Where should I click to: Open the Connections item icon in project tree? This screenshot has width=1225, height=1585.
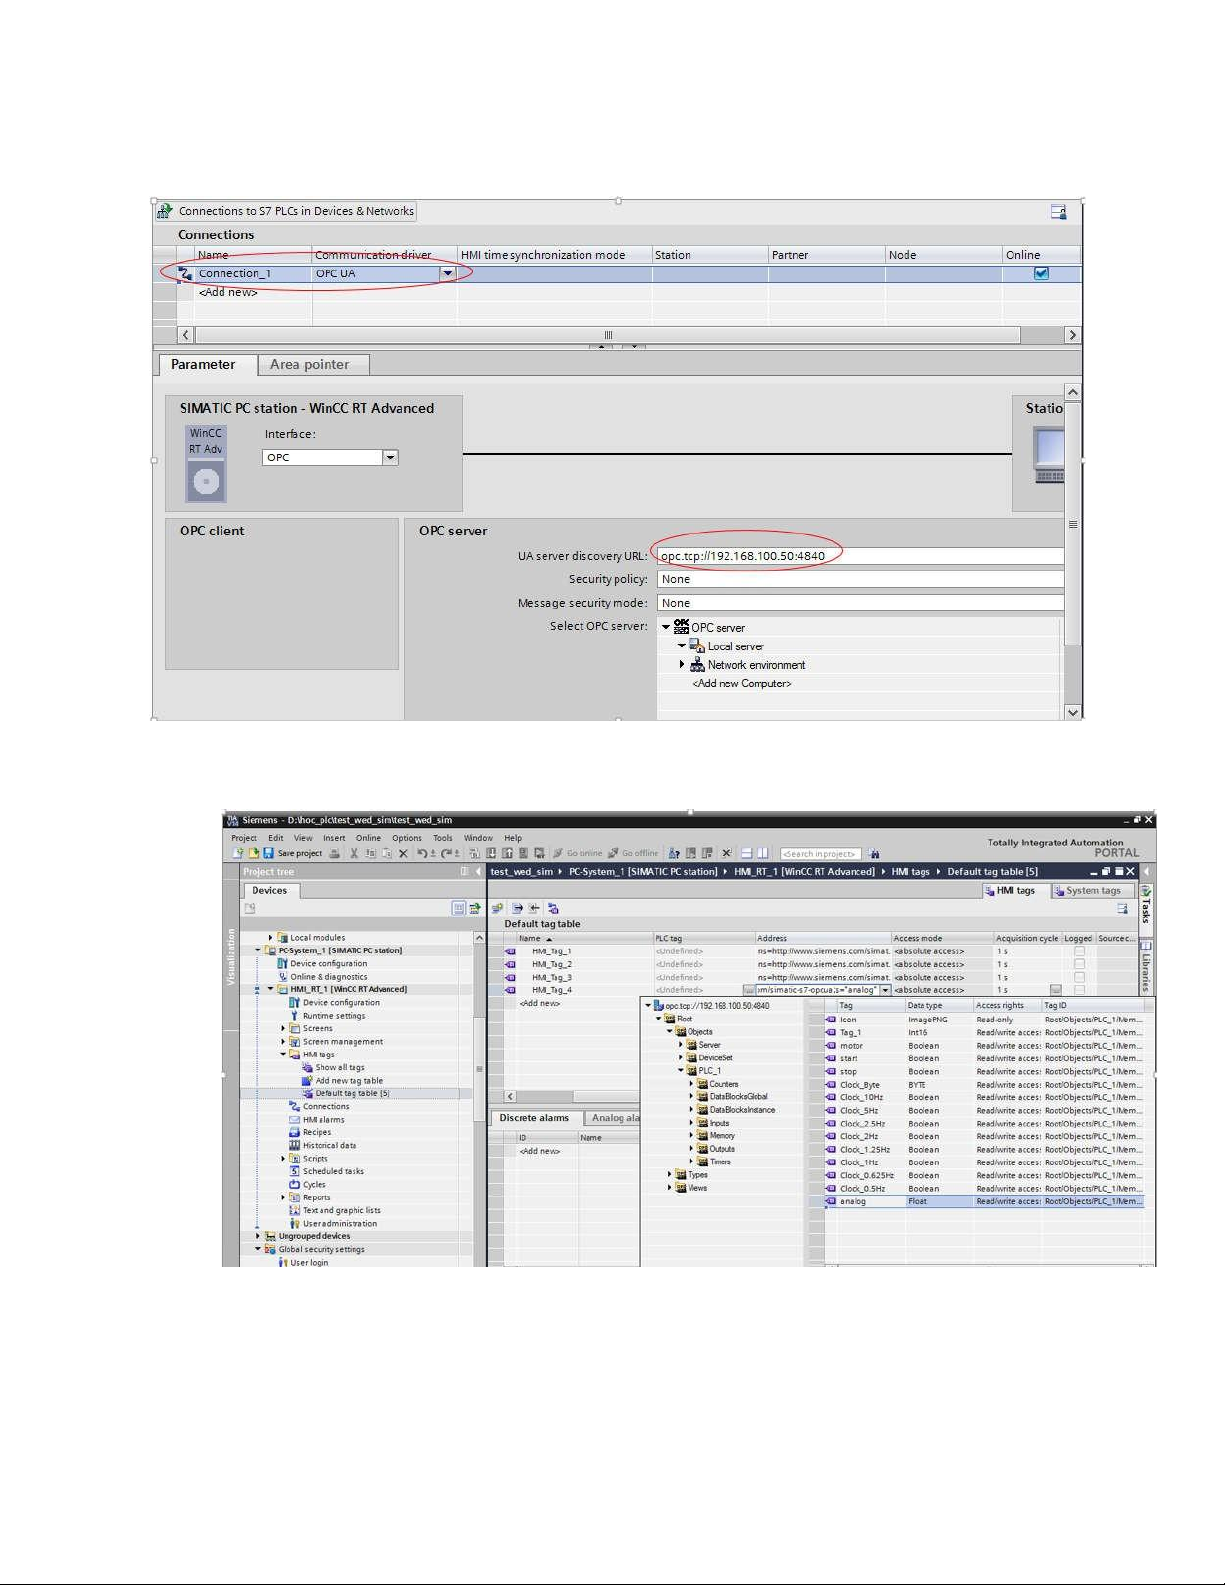[x=295, y=1106]
